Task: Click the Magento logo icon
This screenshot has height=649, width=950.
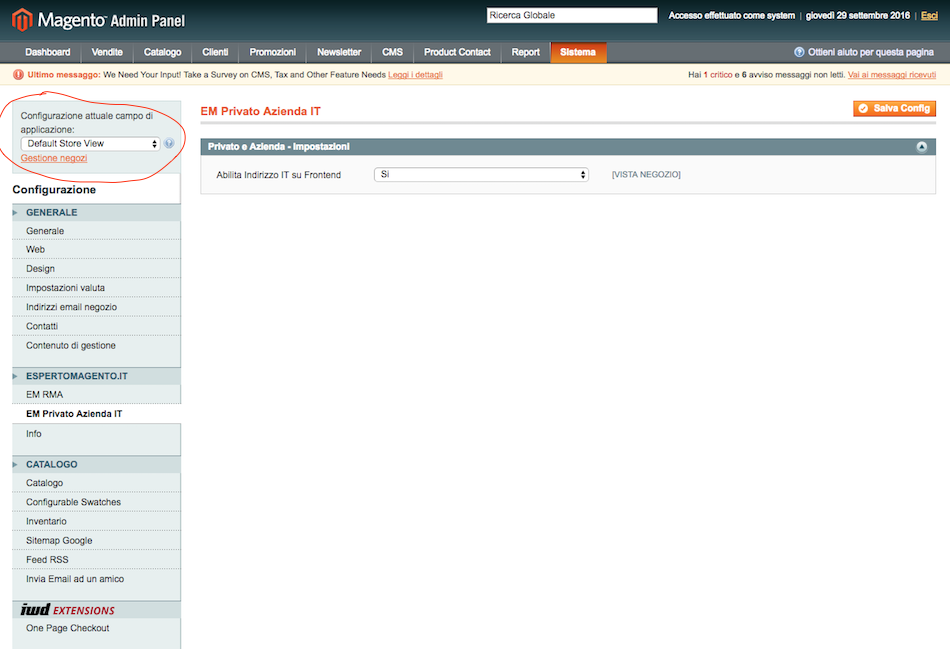Action: tap(22, 20)
